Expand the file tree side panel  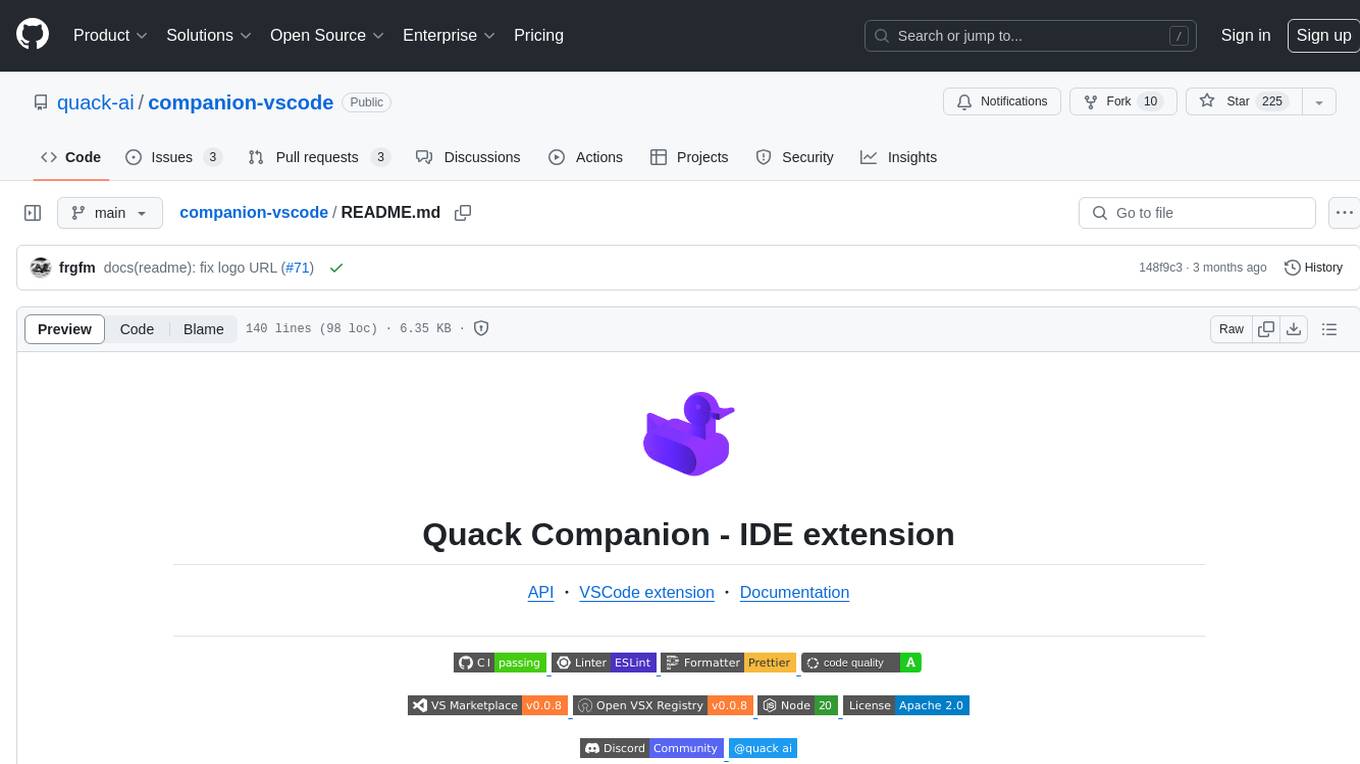point(32,213)
